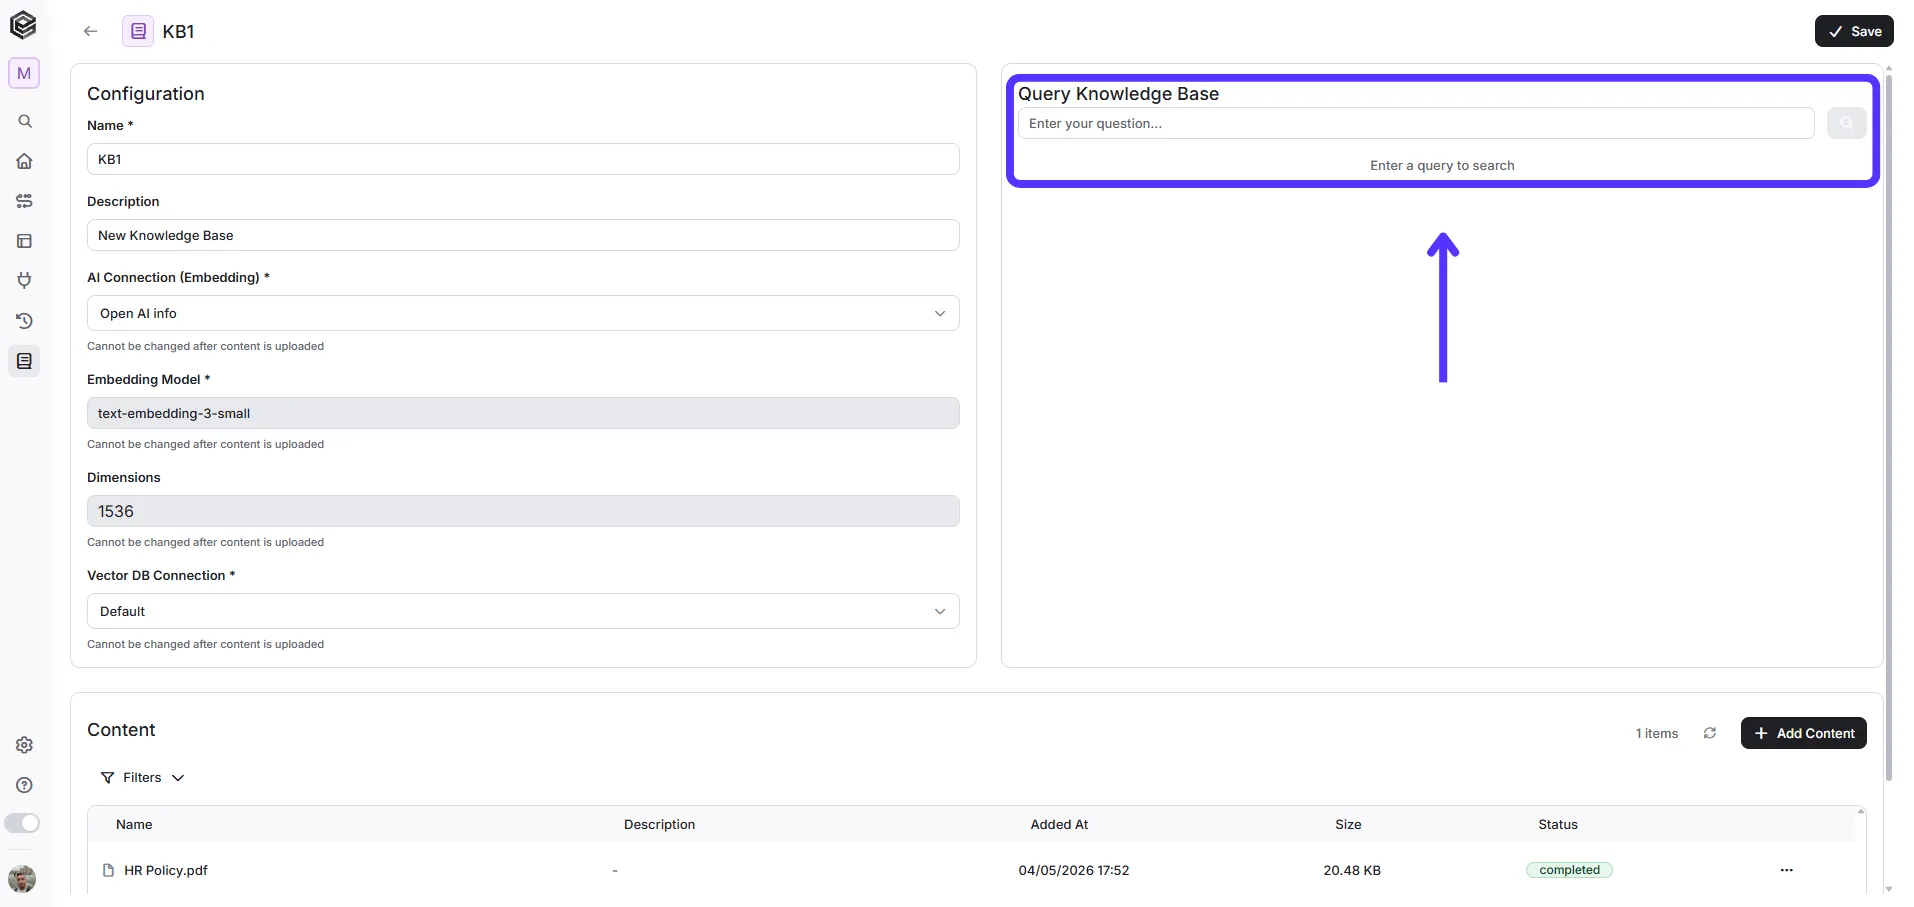The height and width of the screenshot is (907, 1914).
Task: Click the Dimensions field showing 1536
Action: pos(523,511)
